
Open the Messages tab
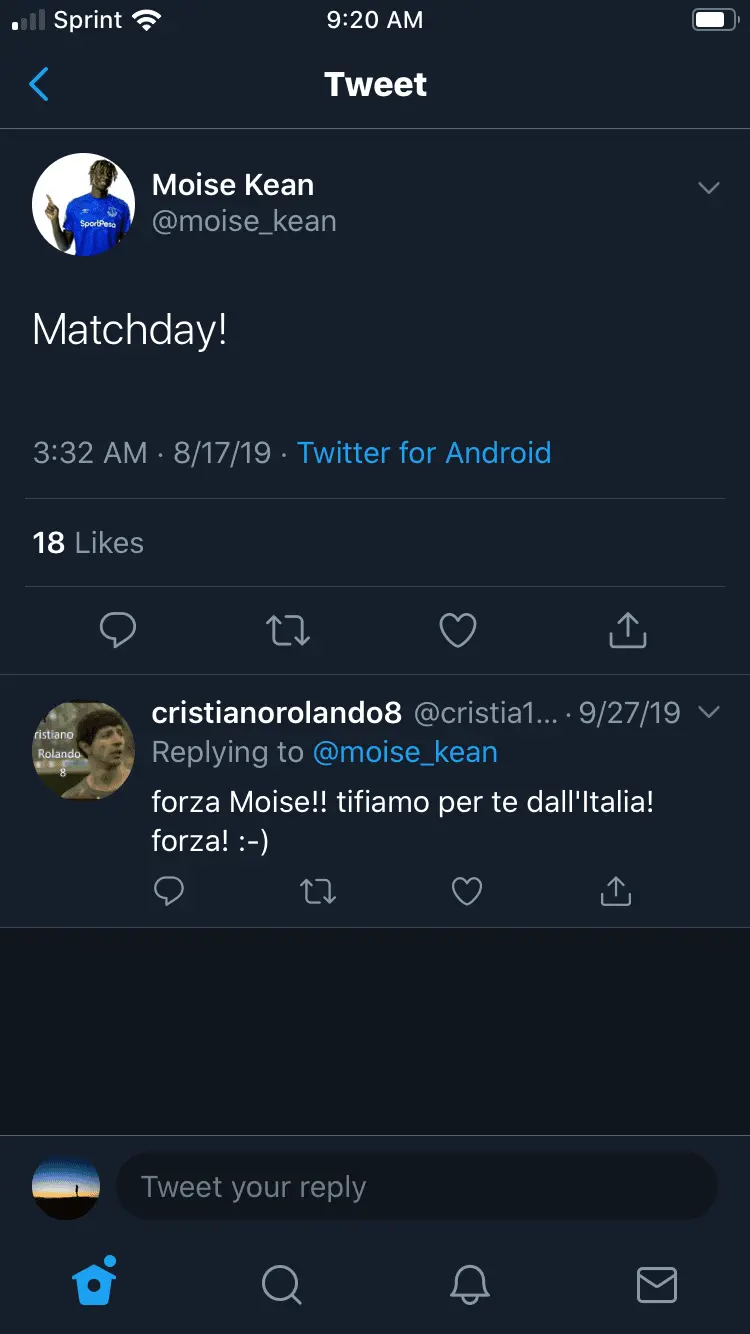(x=657, y=1284)
